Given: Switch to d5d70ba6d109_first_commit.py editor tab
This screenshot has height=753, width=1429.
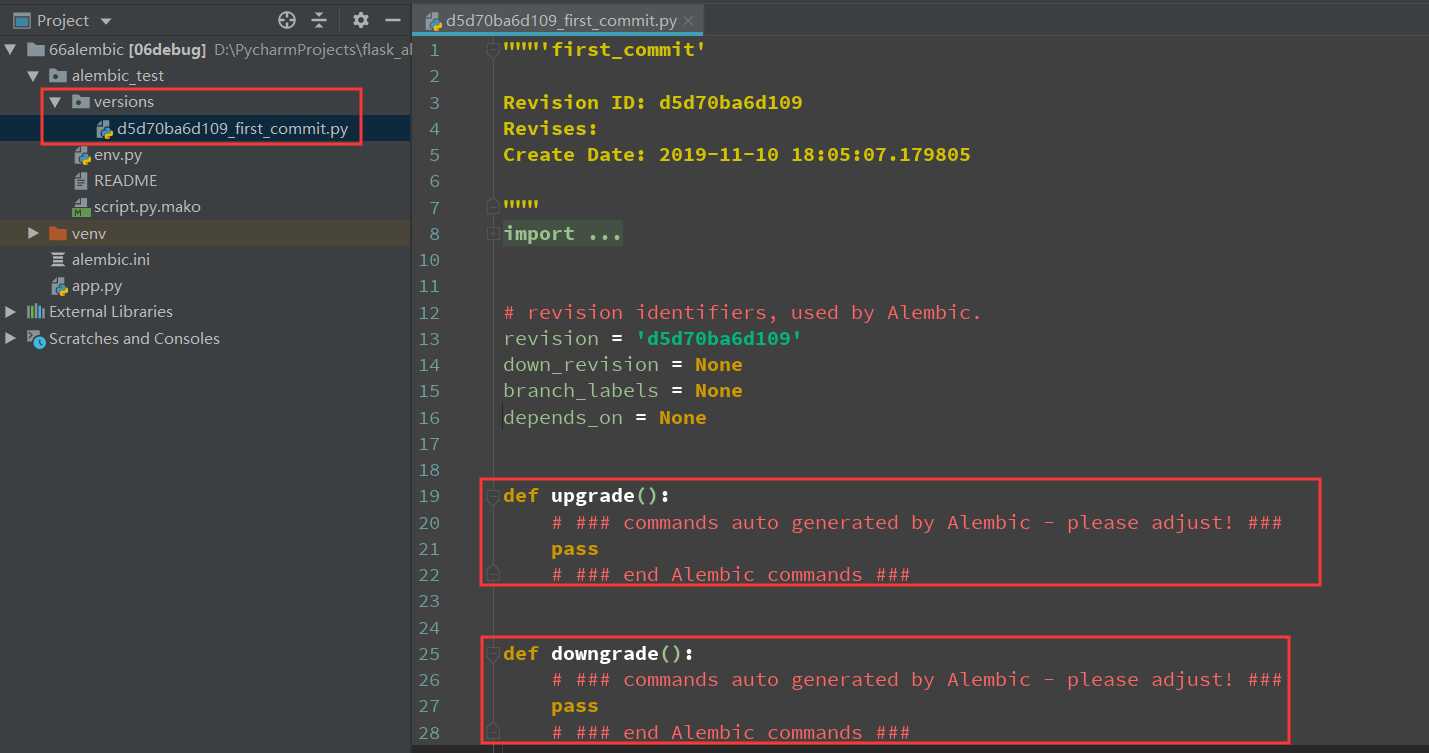Looking at the screenshot, I should 562,21.
